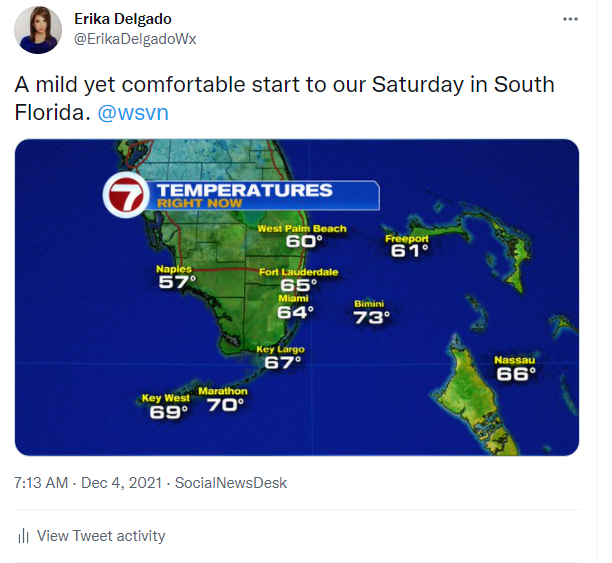Open the three-dot more options menu
This screenshot has width=612, height=563.
[x=570, y=19]
